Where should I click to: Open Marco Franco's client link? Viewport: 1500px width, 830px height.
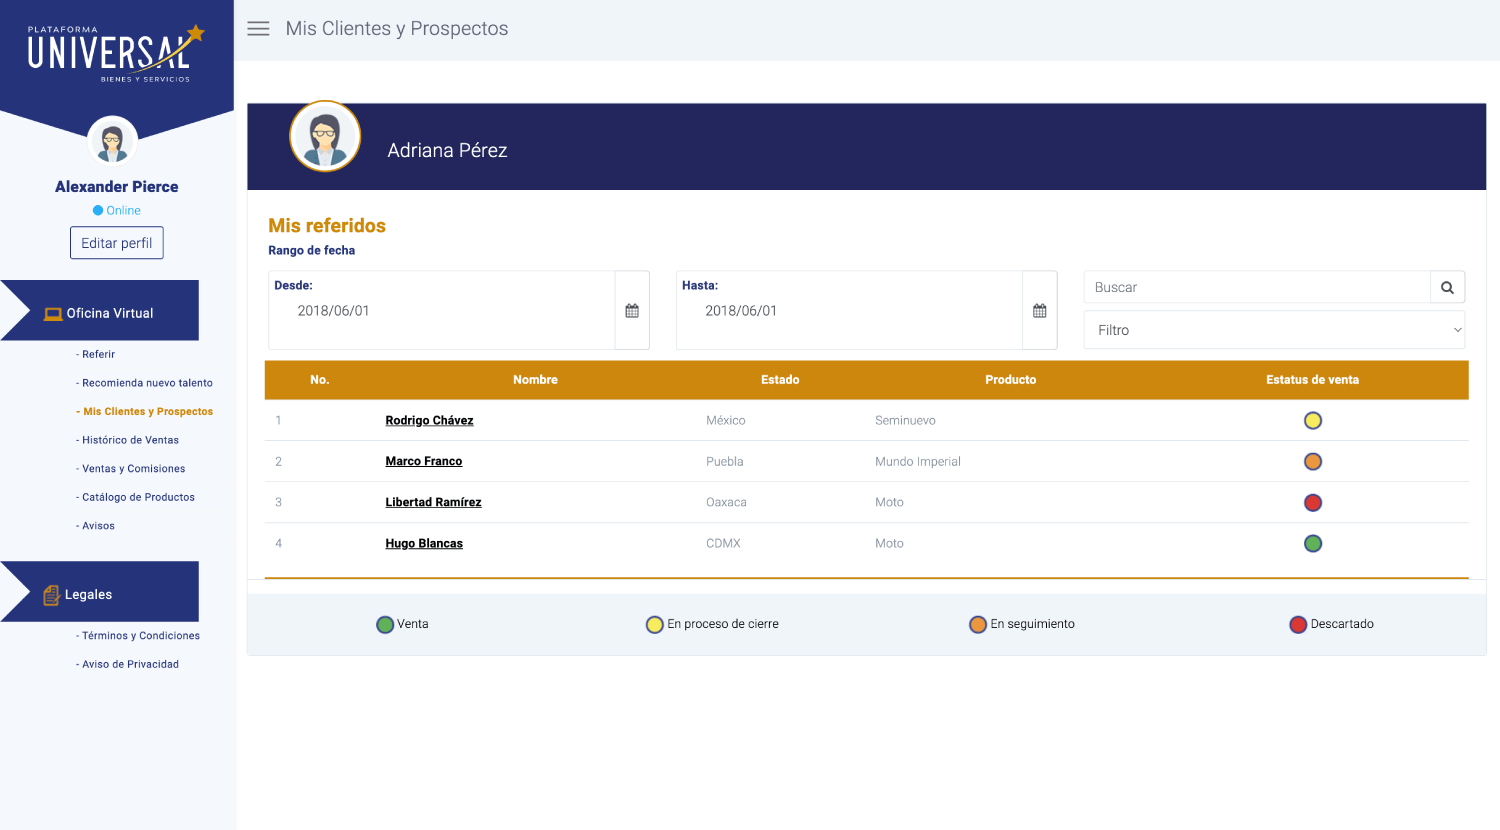click(424, 462)
